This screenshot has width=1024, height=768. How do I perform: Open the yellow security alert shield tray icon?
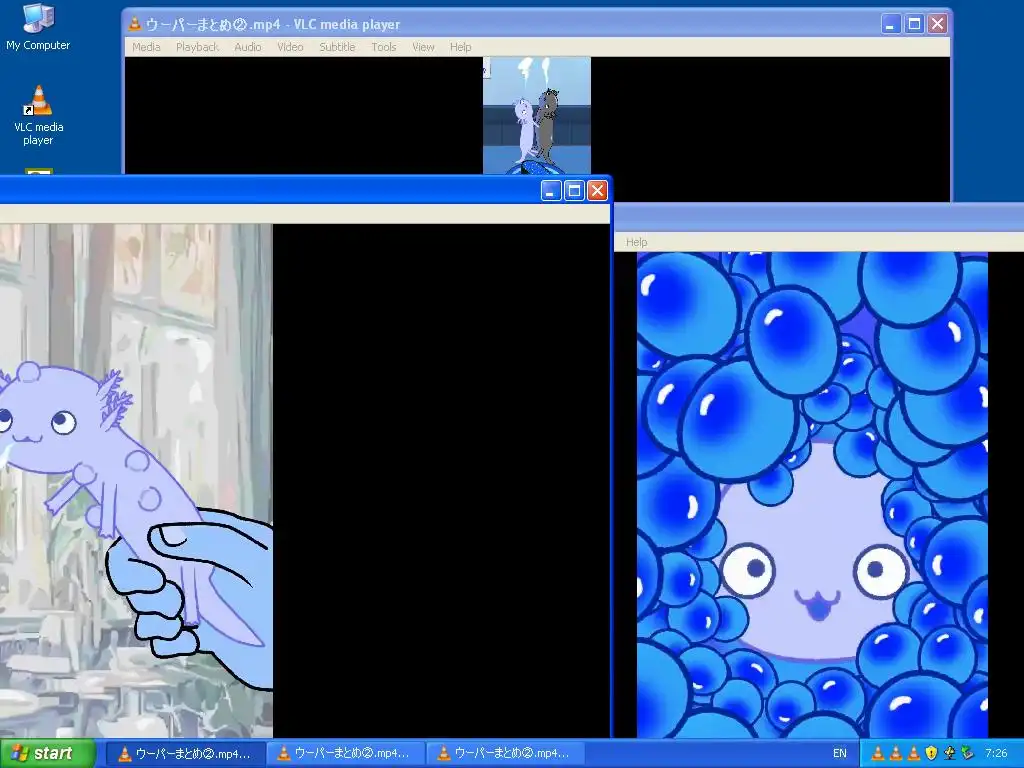[931, 754]
